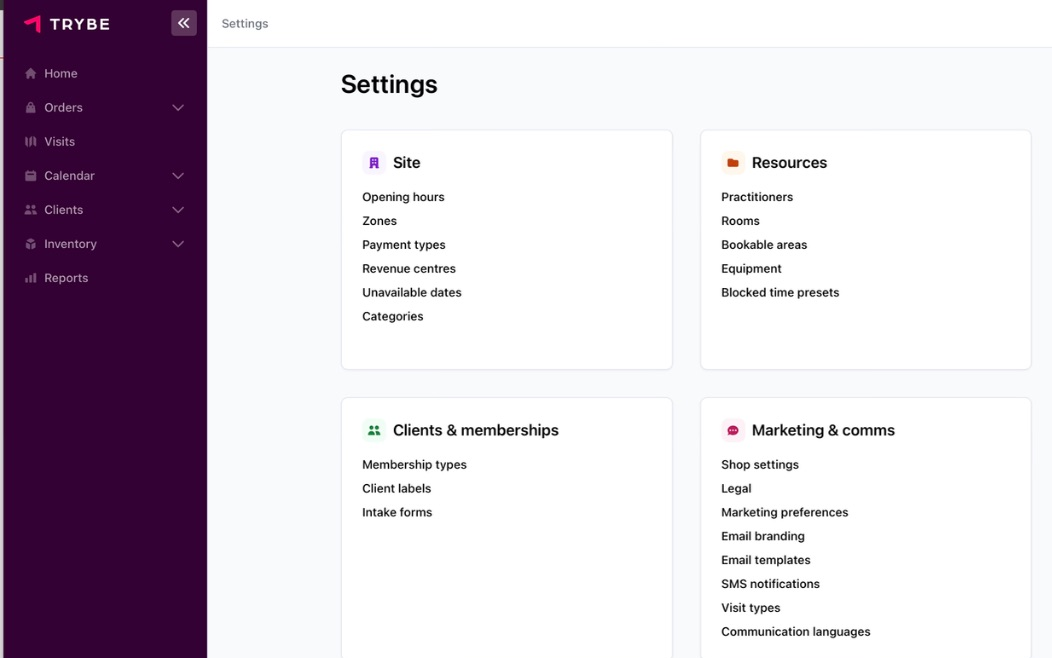Go to Reports in the sidebar
This screenshot has width=1052, height=658.
click(66, 278)
